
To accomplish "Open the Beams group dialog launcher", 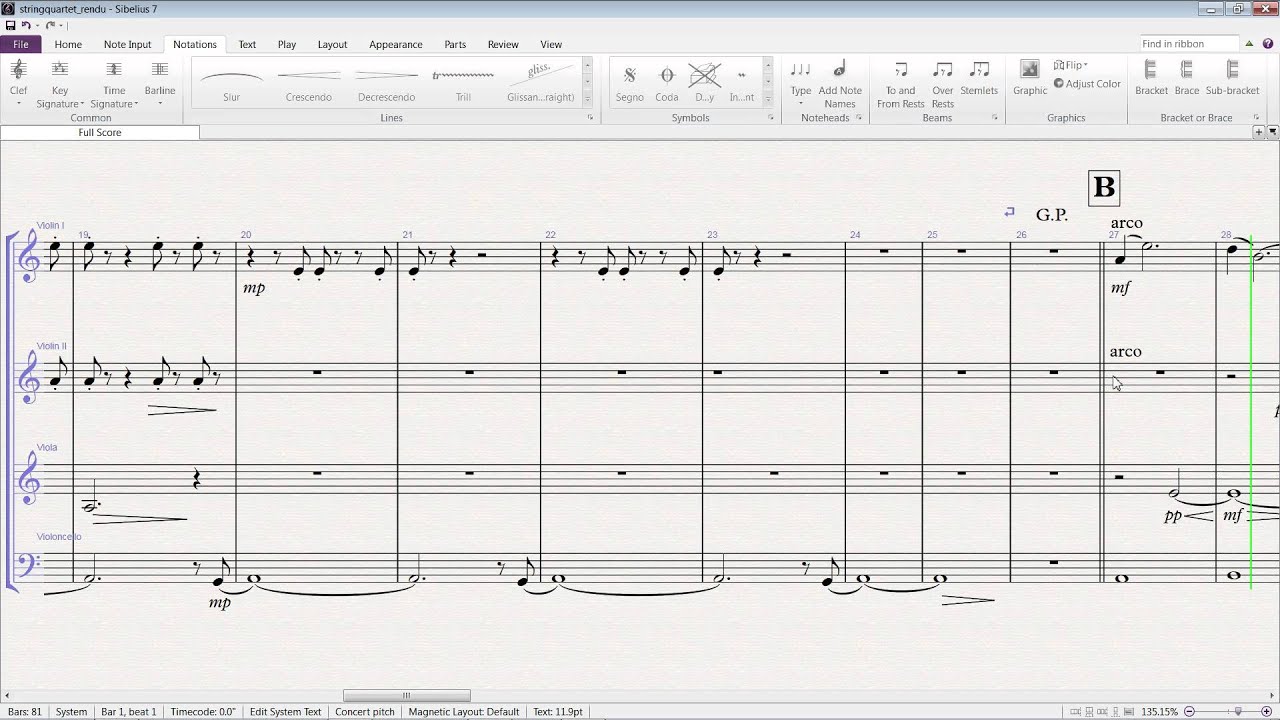I will click(x=995, y=118).
